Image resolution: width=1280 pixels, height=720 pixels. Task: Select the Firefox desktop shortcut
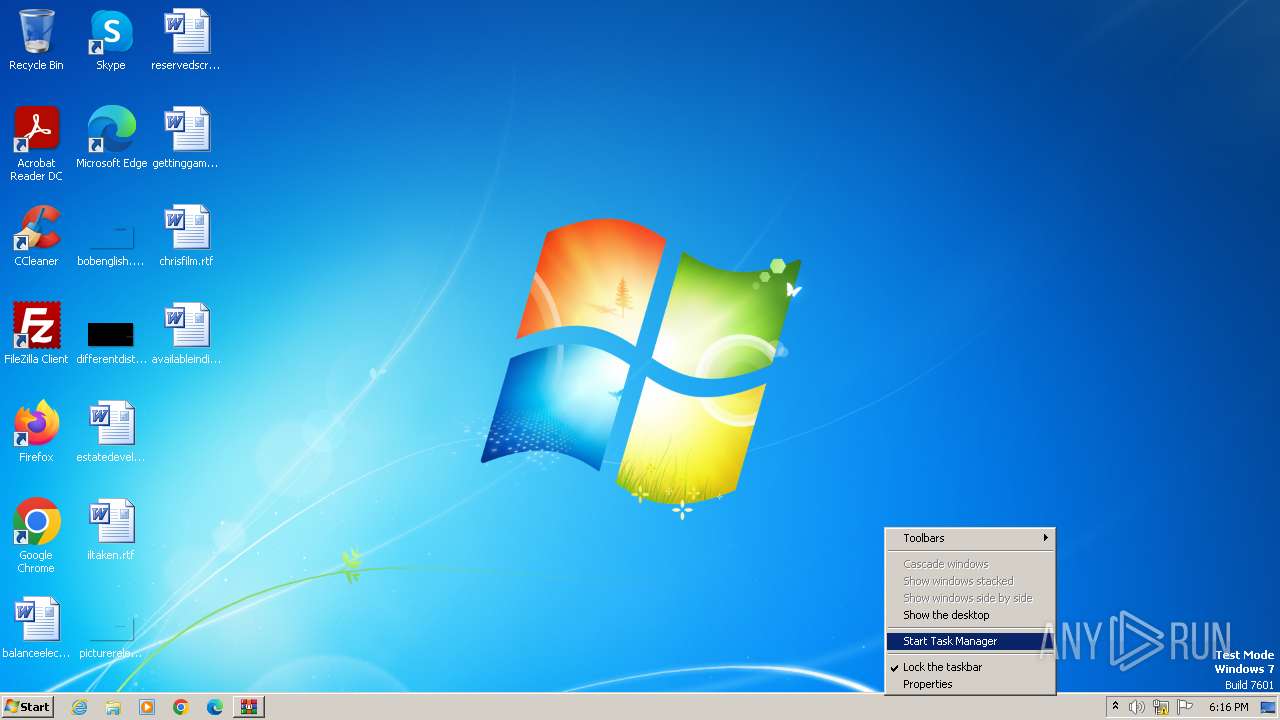(x=36, y=432)
